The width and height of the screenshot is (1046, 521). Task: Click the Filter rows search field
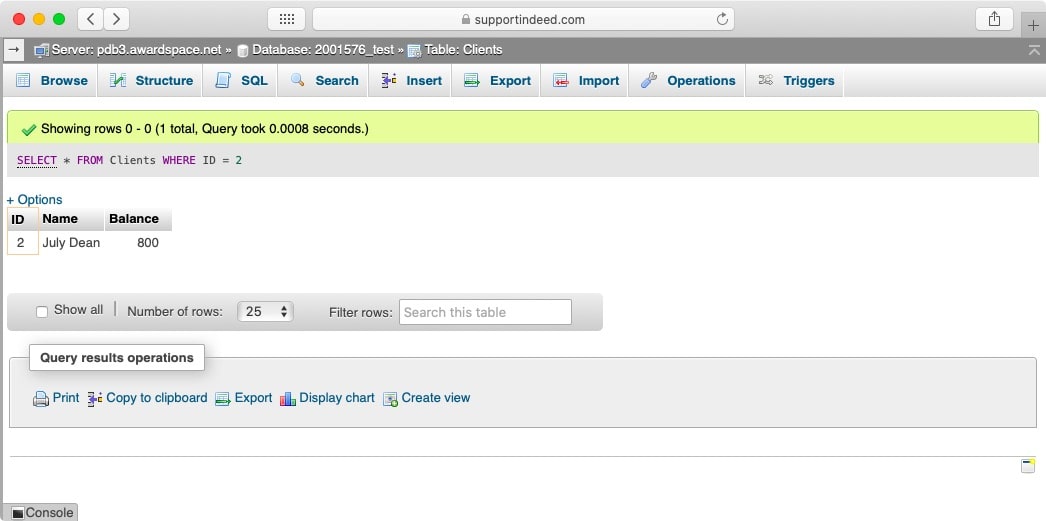point(485,312)
